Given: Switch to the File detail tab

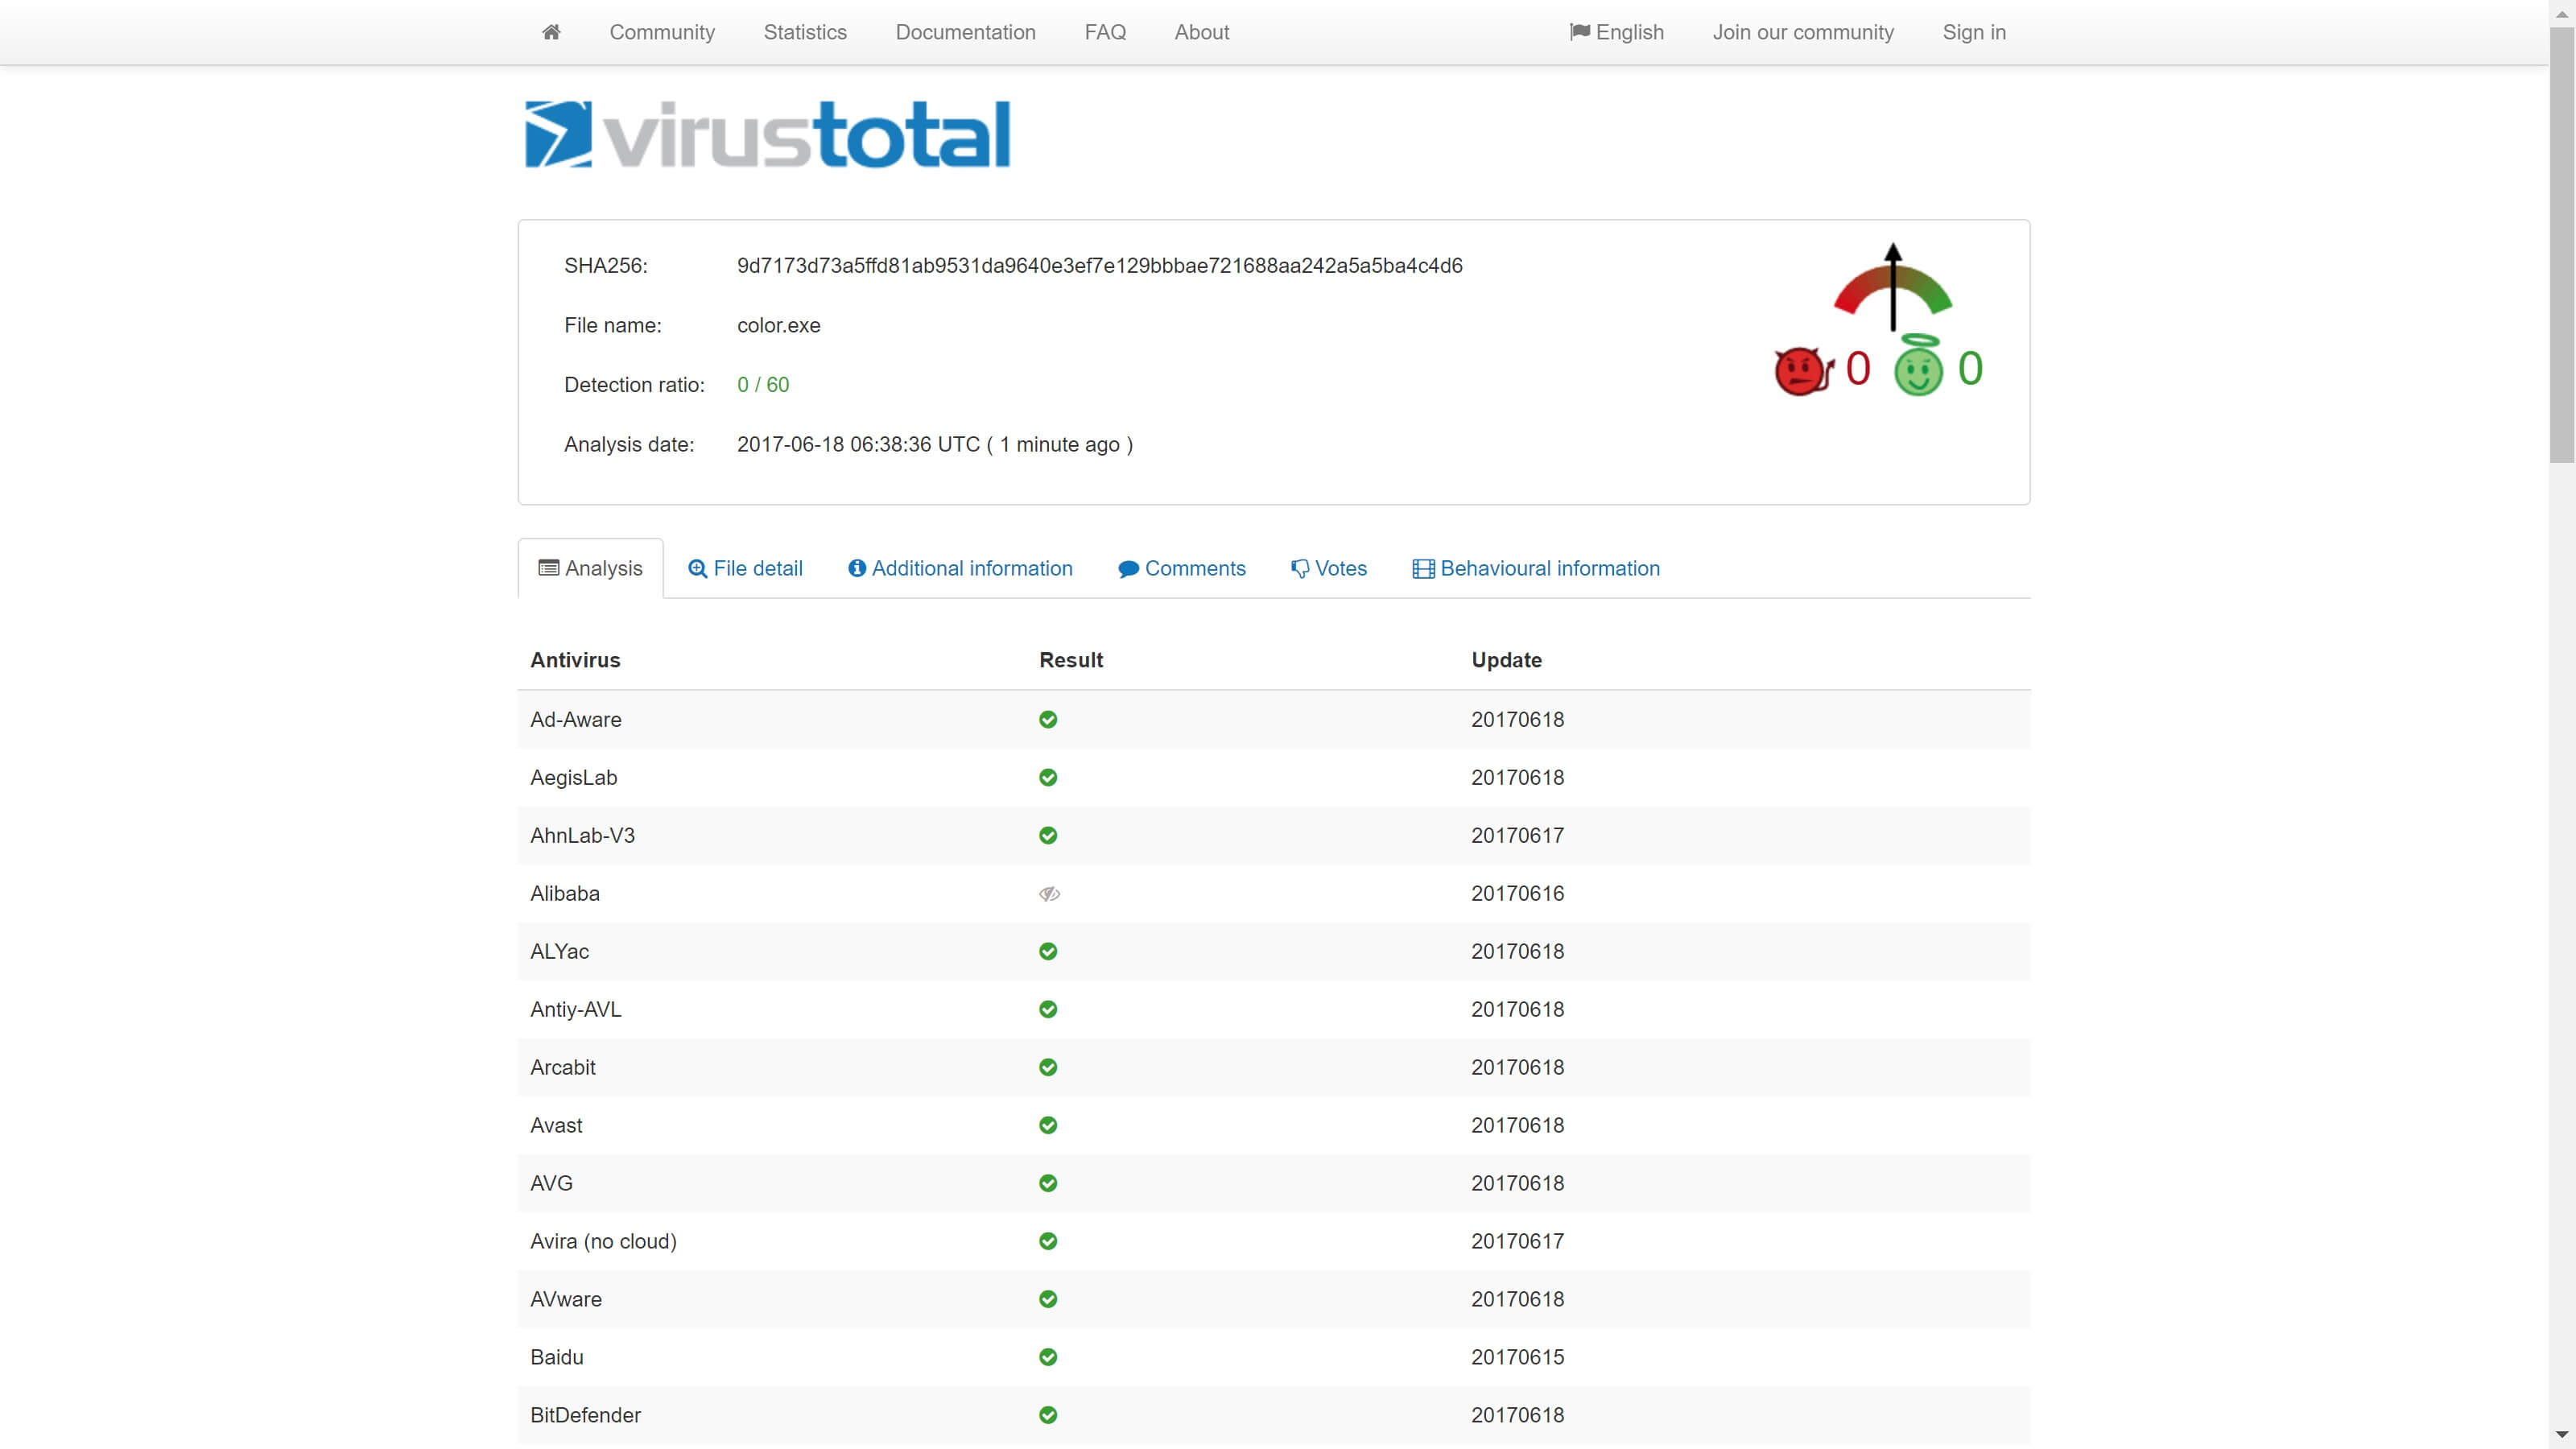Looking at the screenshot, I should pos(745,568).
